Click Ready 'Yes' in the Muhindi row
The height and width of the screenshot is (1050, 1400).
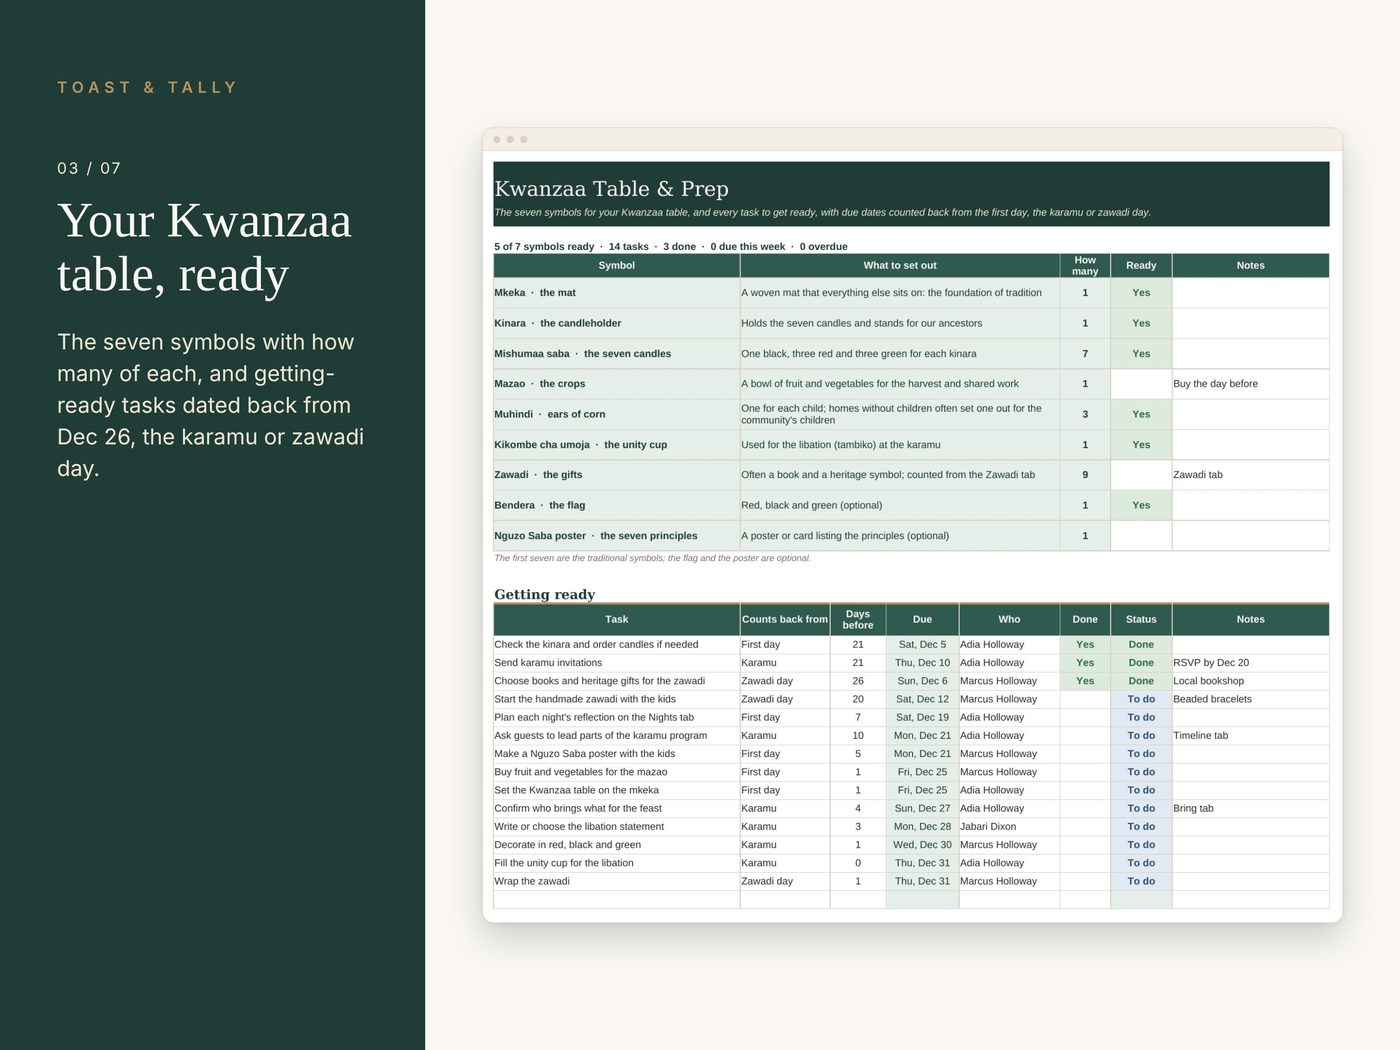[x=1141, y=414]
